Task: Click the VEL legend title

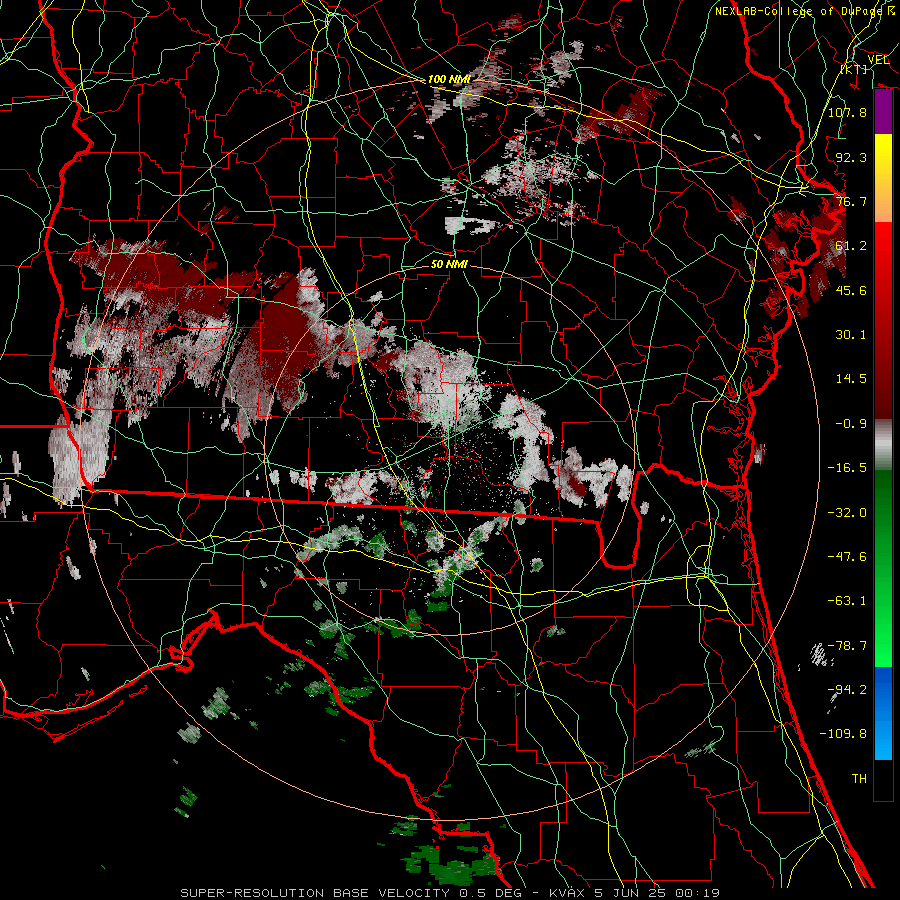Action: (879, 60)
